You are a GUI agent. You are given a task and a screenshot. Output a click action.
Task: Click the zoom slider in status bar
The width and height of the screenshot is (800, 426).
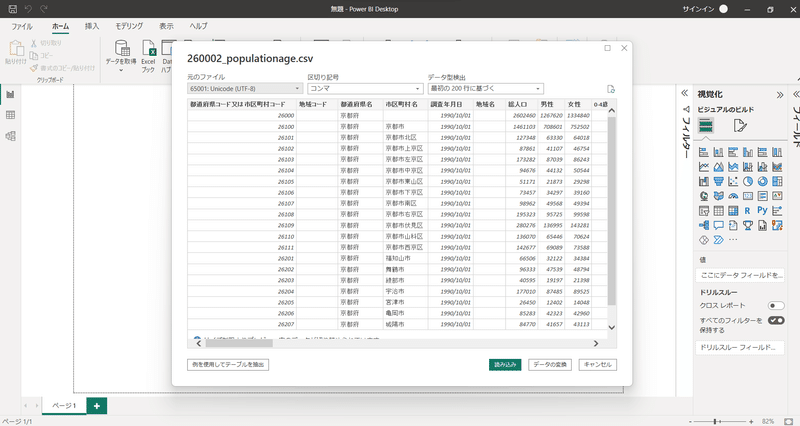(x=719, y=421)
